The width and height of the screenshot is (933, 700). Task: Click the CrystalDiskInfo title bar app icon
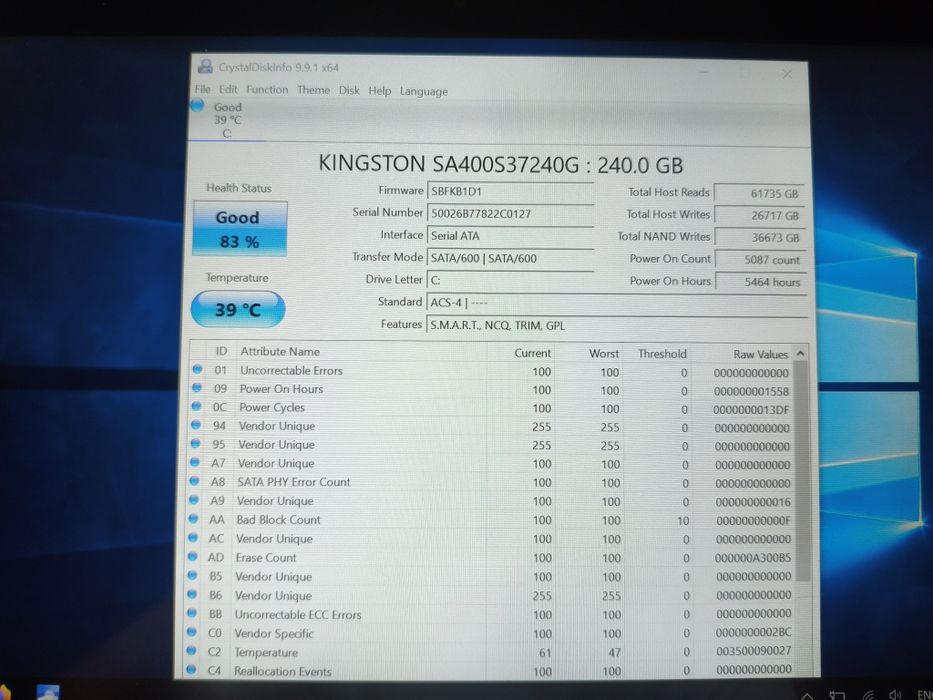tap(205, 66)
